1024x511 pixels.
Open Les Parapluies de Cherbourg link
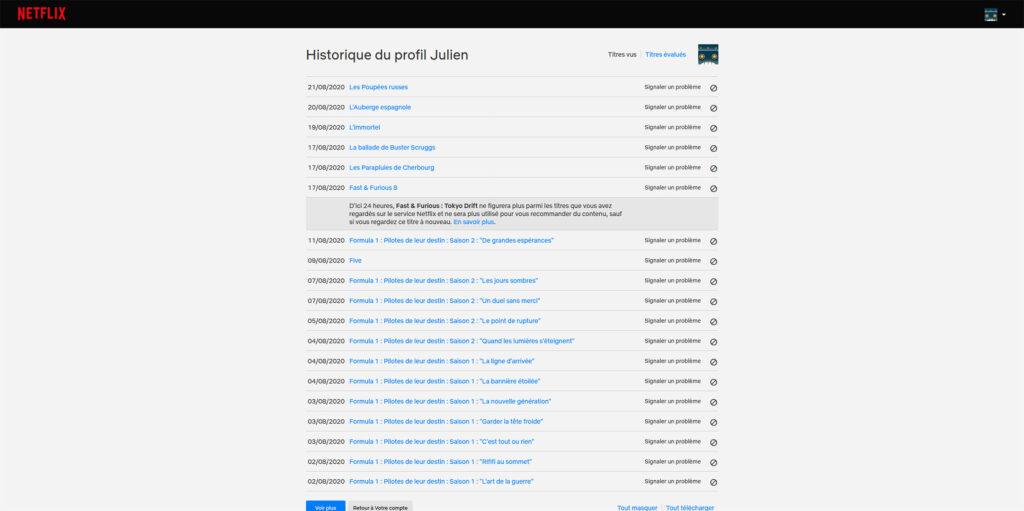point(392,167)
